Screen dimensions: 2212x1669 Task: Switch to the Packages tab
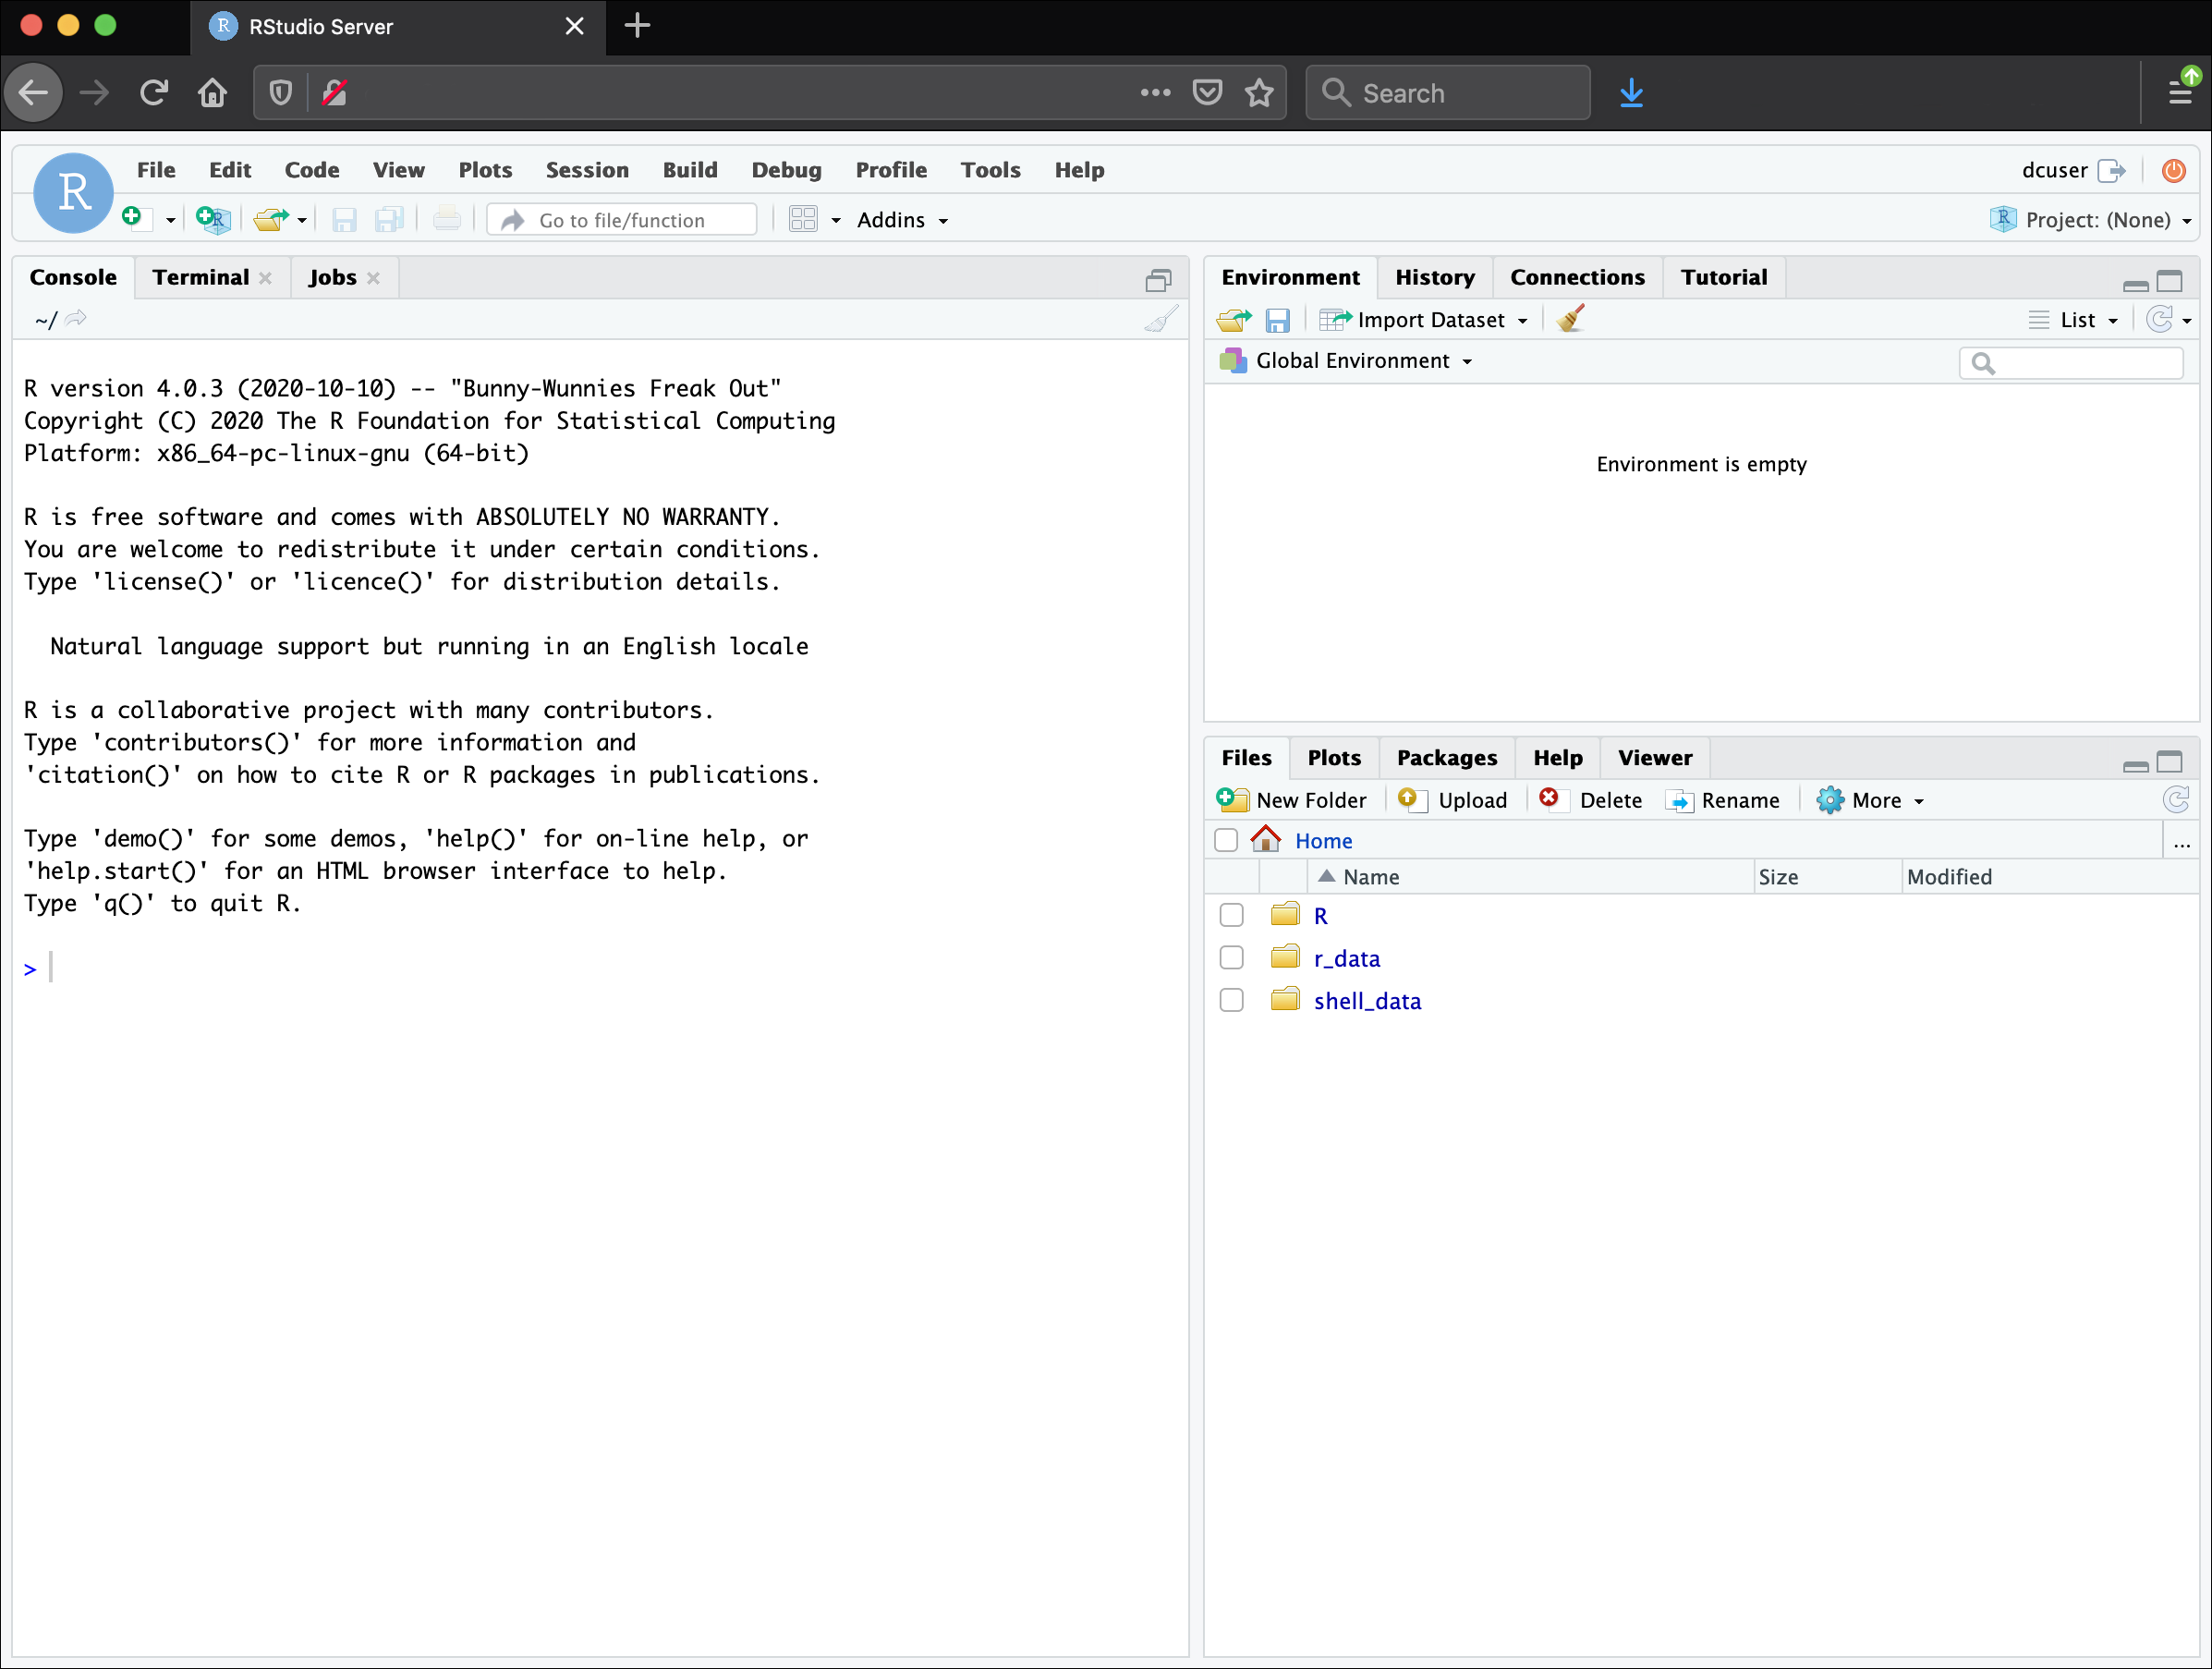[x=1446, y=758]
